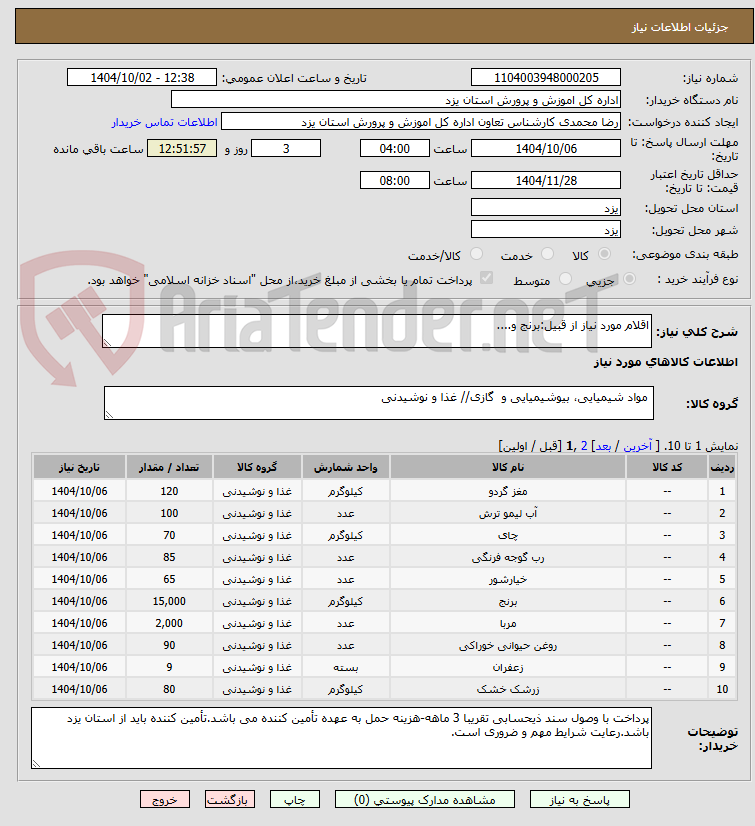Click the خروج exit button

coord(164,800)
